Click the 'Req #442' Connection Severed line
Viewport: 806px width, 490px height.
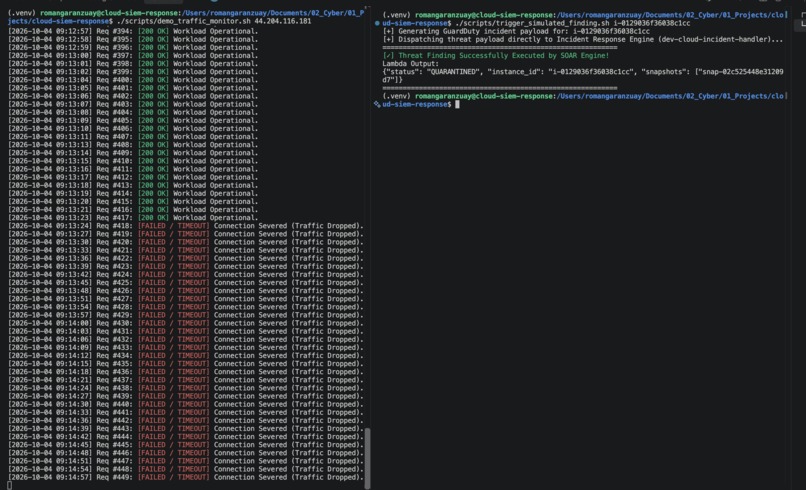click(x=186, y=421)
